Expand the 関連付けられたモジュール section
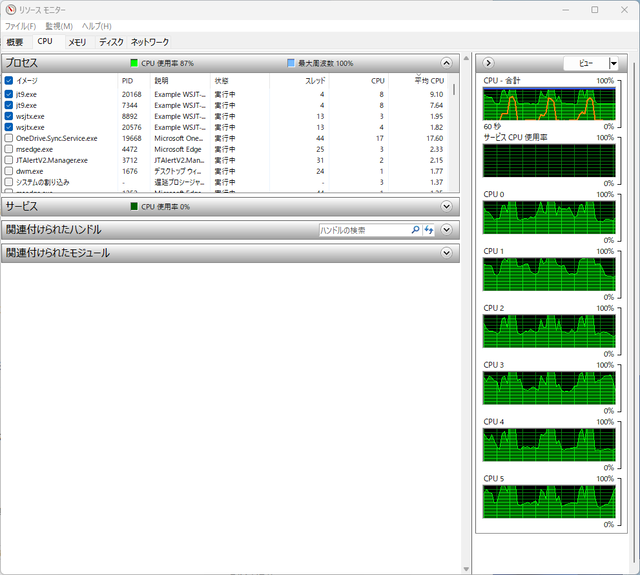The width and height of the screenshot is (640, 575). coord(447,253)
